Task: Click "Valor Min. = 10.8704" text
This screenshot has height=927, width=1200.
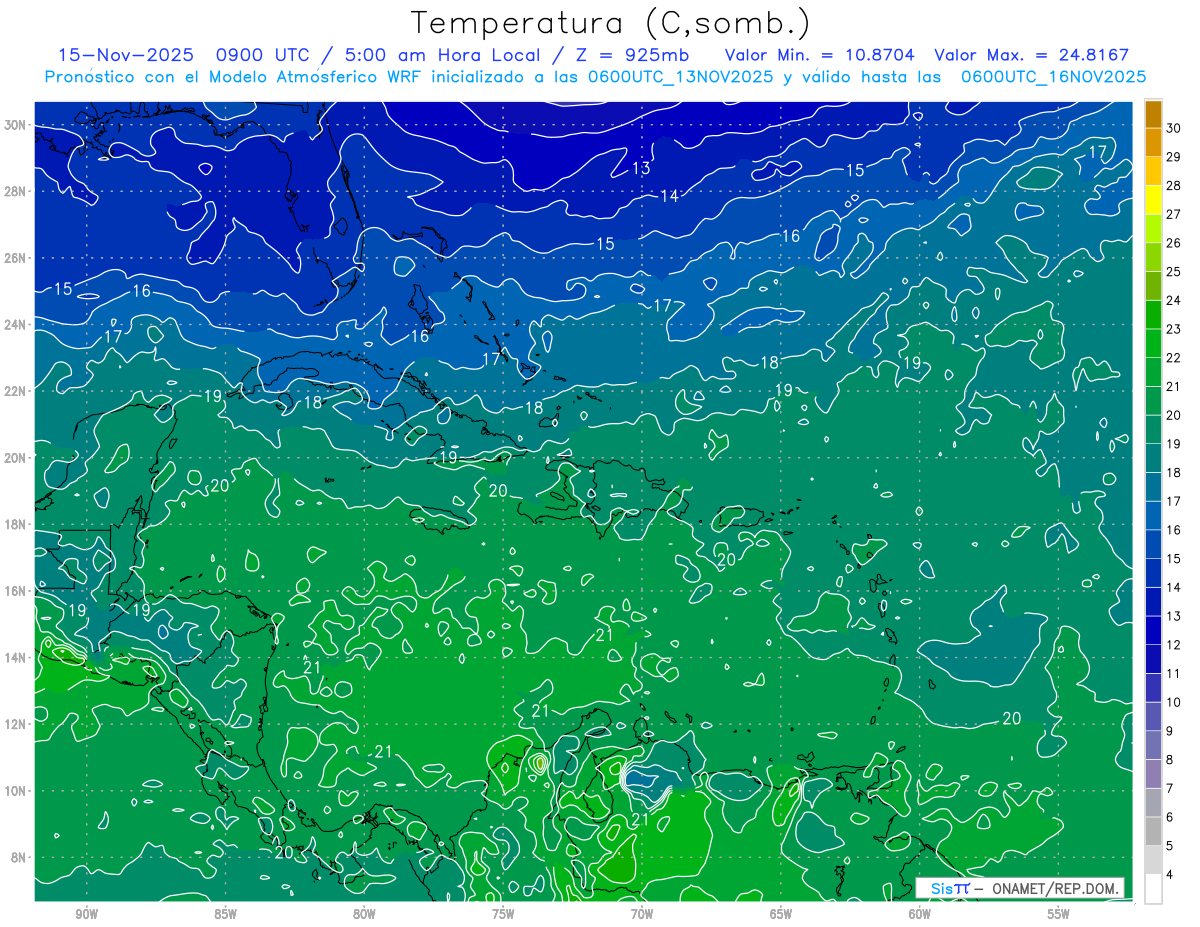Action: coord(819,55)
